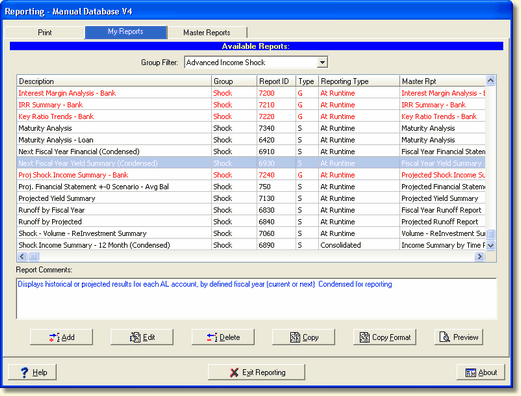The image size is (521, 396).
Task: Select Shock Income Summary - 12 Month (Condensed)
Action: tap(251, 245)
